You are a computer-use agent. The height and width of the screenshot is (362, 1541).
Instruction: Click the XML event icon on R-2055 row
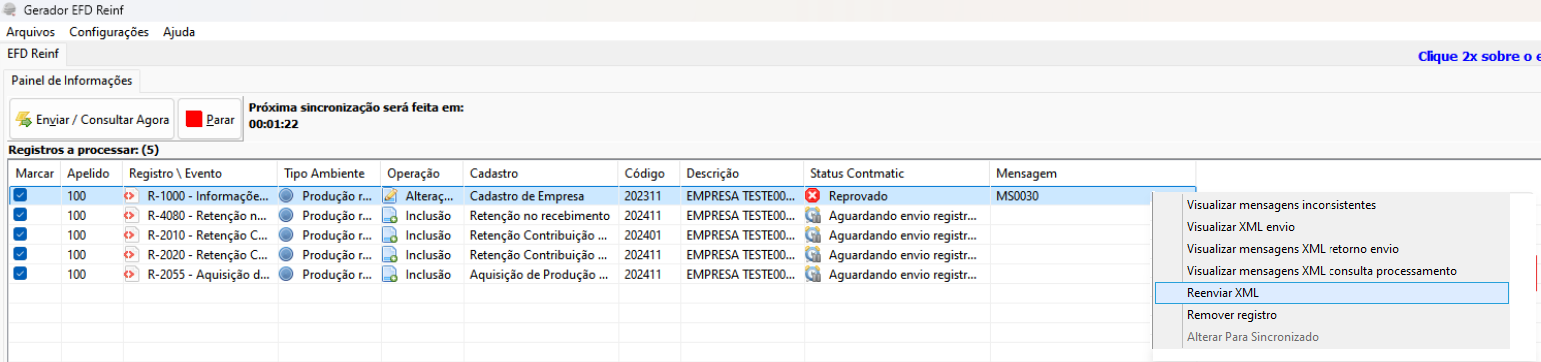(131, 274)
